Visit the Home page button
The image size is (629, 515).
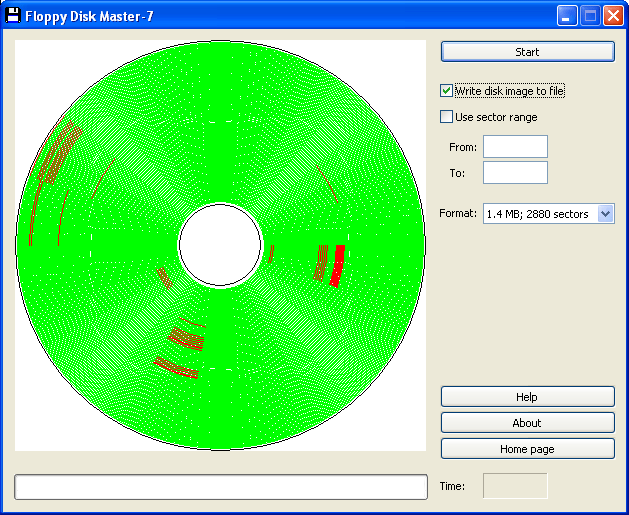[x=528, y=448]
